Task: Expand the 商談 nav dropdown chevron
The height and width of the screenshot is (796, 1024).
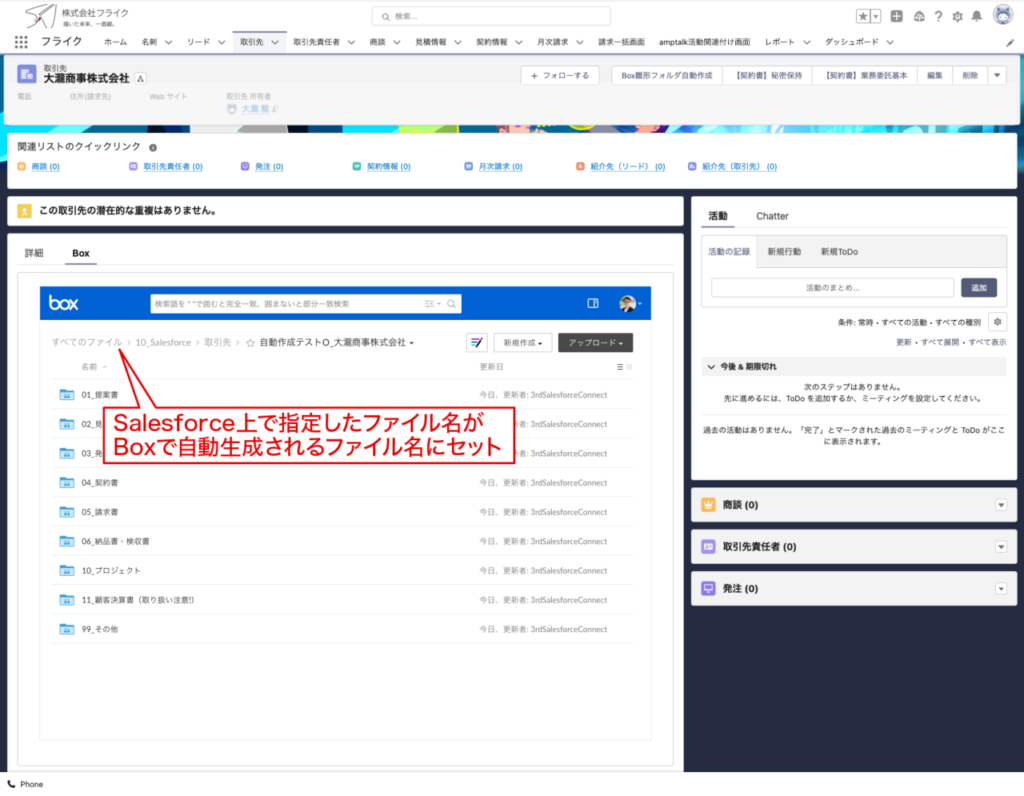Action: click(x=396, y=42)
